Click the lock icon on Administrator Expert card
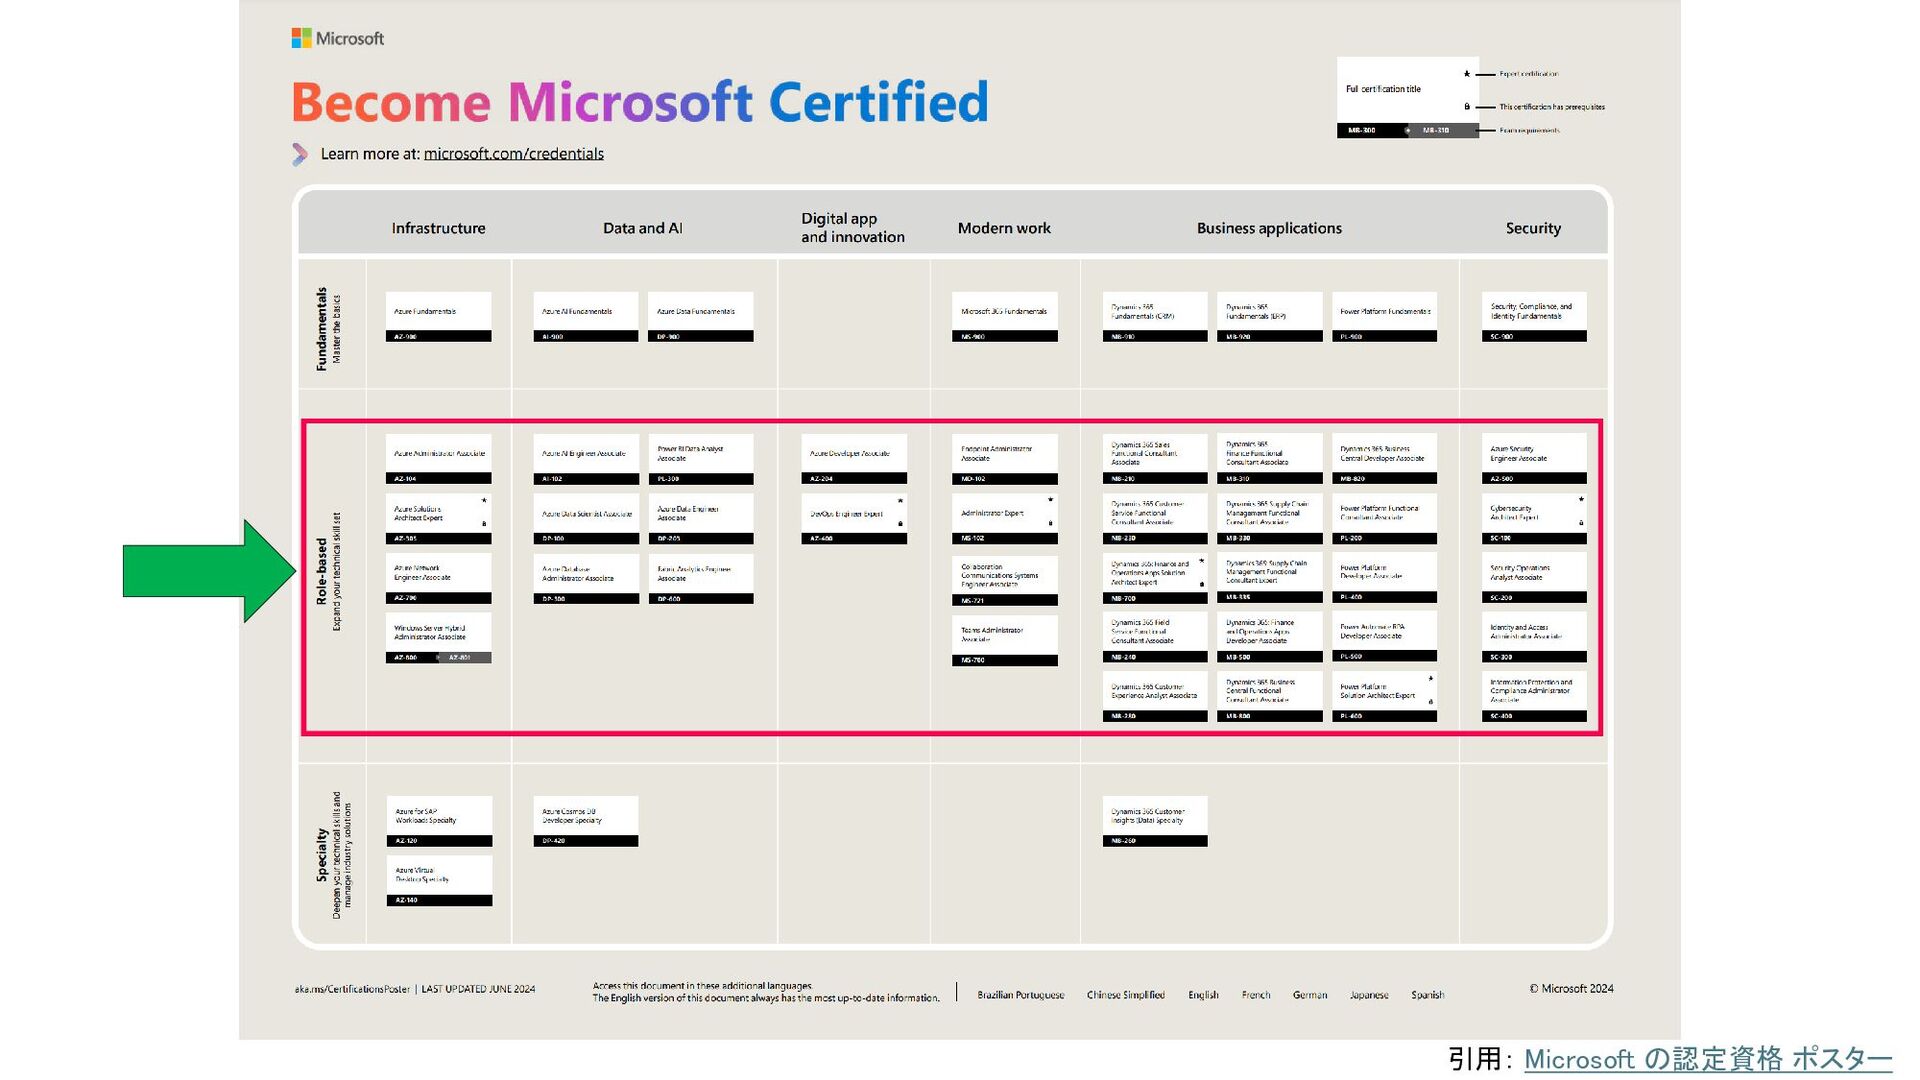 pyautogui.click(x=1050, y=524)
